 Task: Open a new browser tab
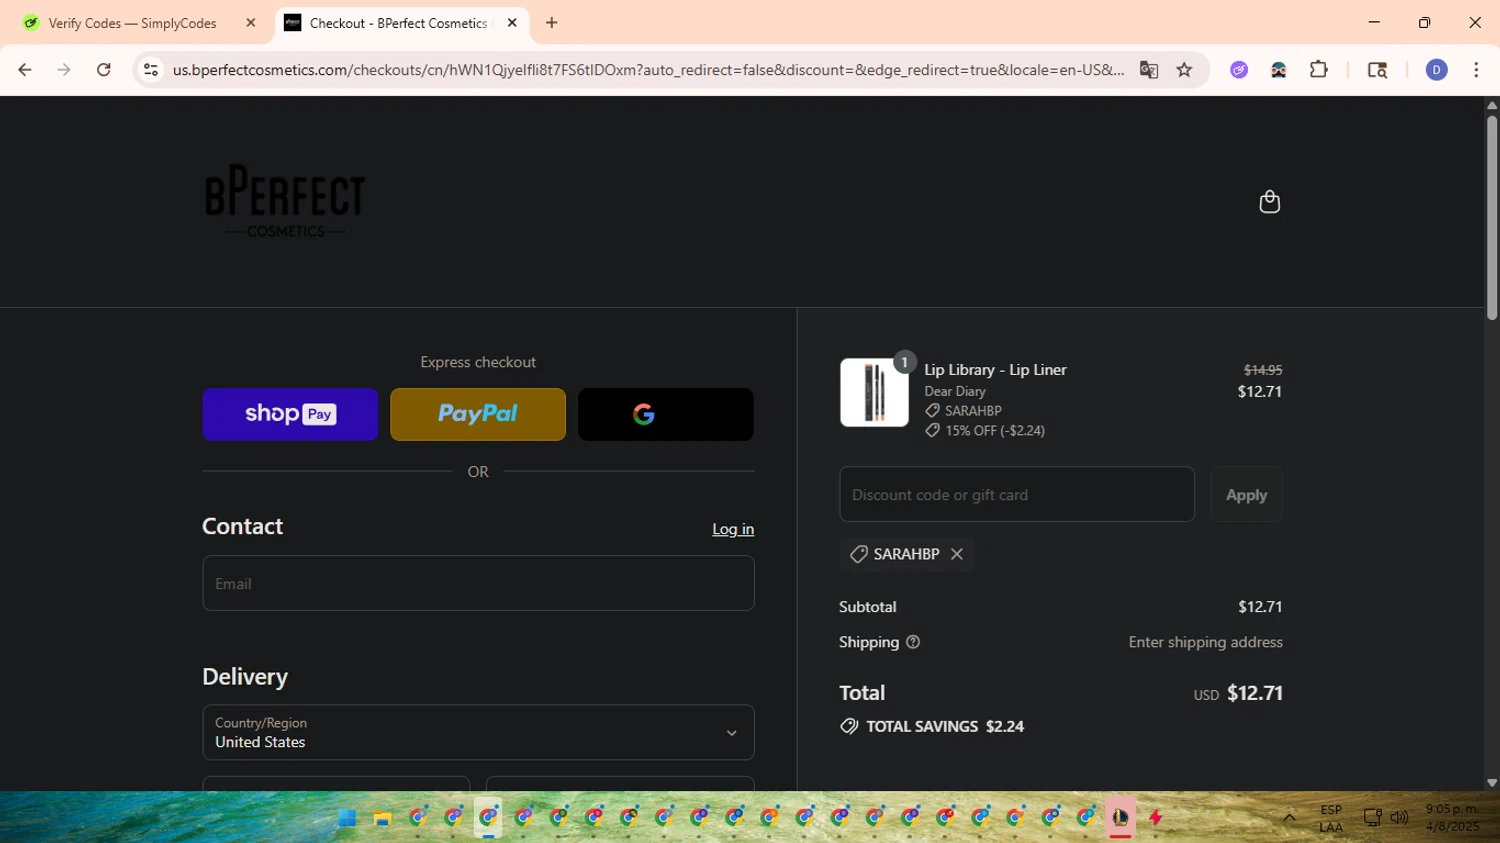pos(552,23)
